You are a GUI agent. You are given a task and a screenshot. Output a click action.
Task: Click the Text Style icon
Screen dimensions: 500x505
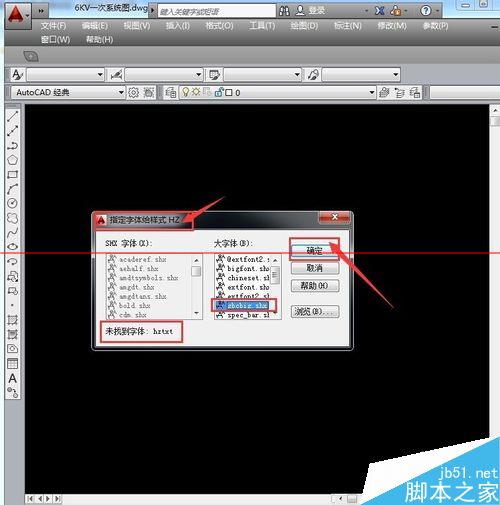17,75
